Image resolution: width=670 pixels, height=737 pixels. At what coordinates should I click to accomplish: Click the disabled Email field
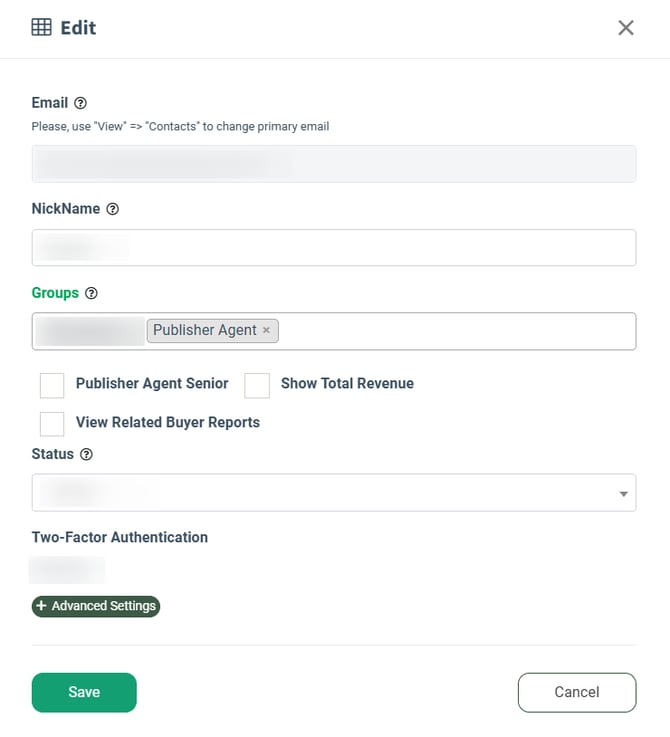click(333, 164)
